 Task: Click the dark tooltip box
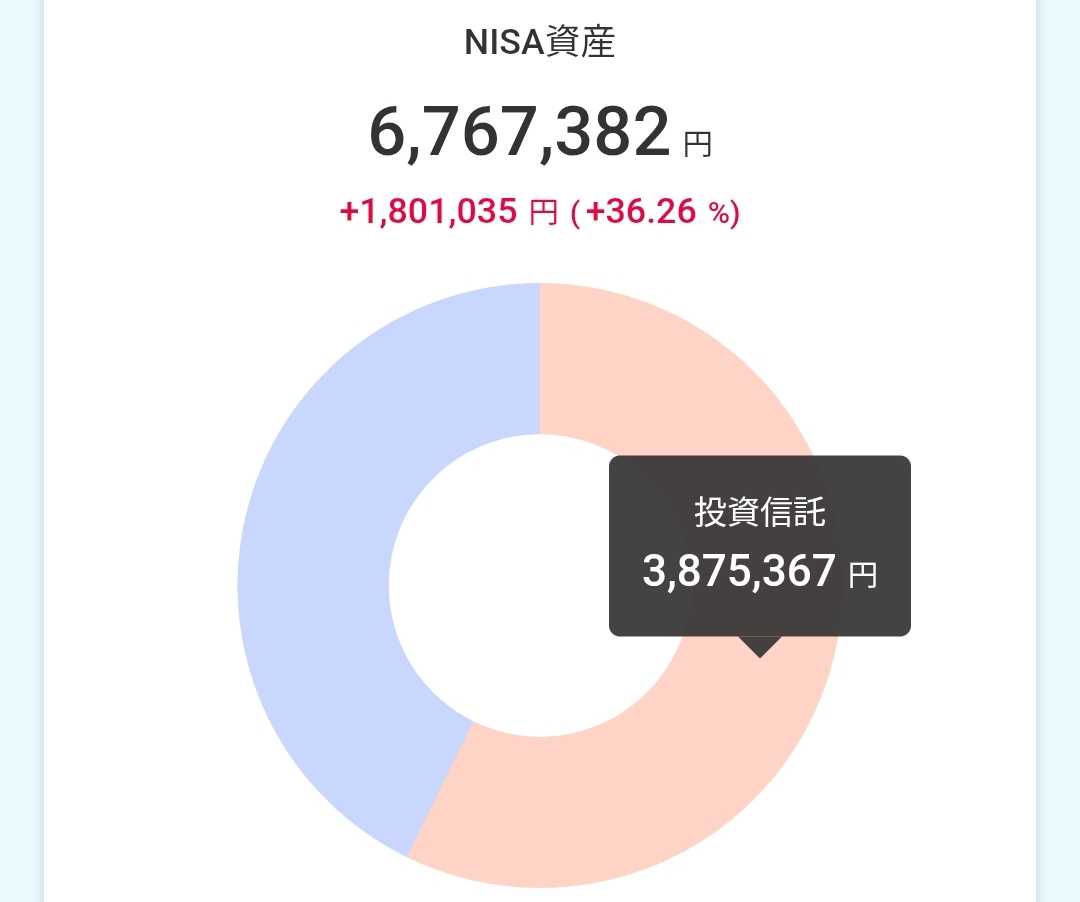759,546
